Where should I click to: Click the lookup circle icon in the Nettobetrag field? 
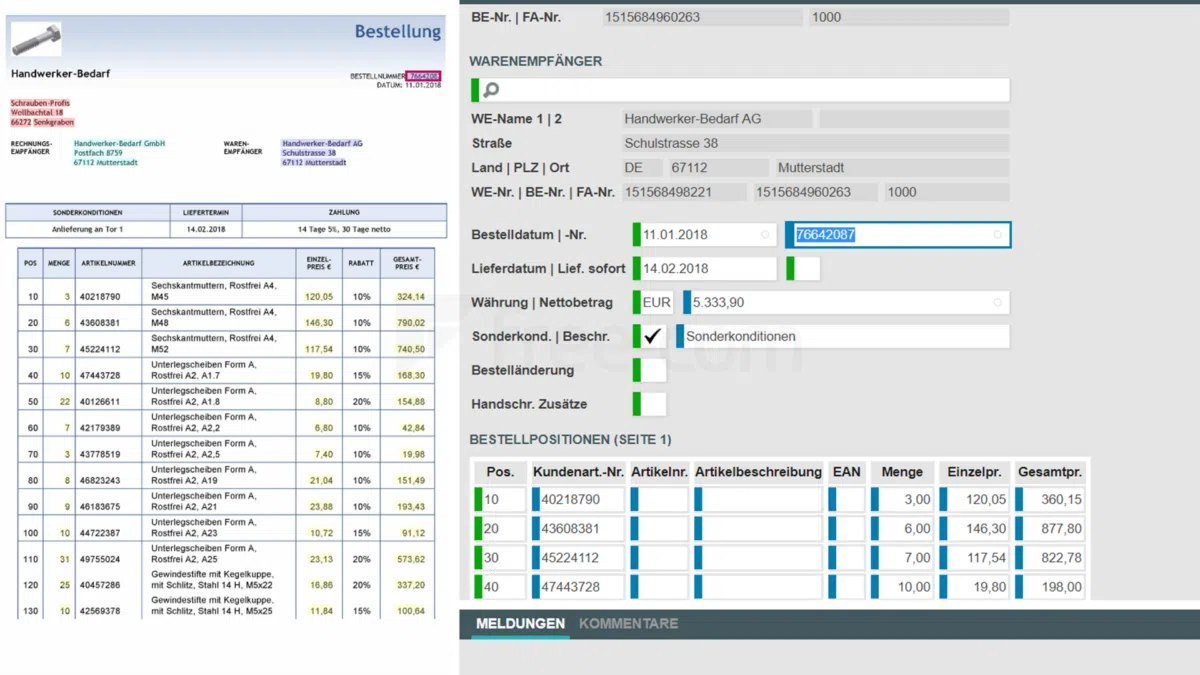point(1000,302)
